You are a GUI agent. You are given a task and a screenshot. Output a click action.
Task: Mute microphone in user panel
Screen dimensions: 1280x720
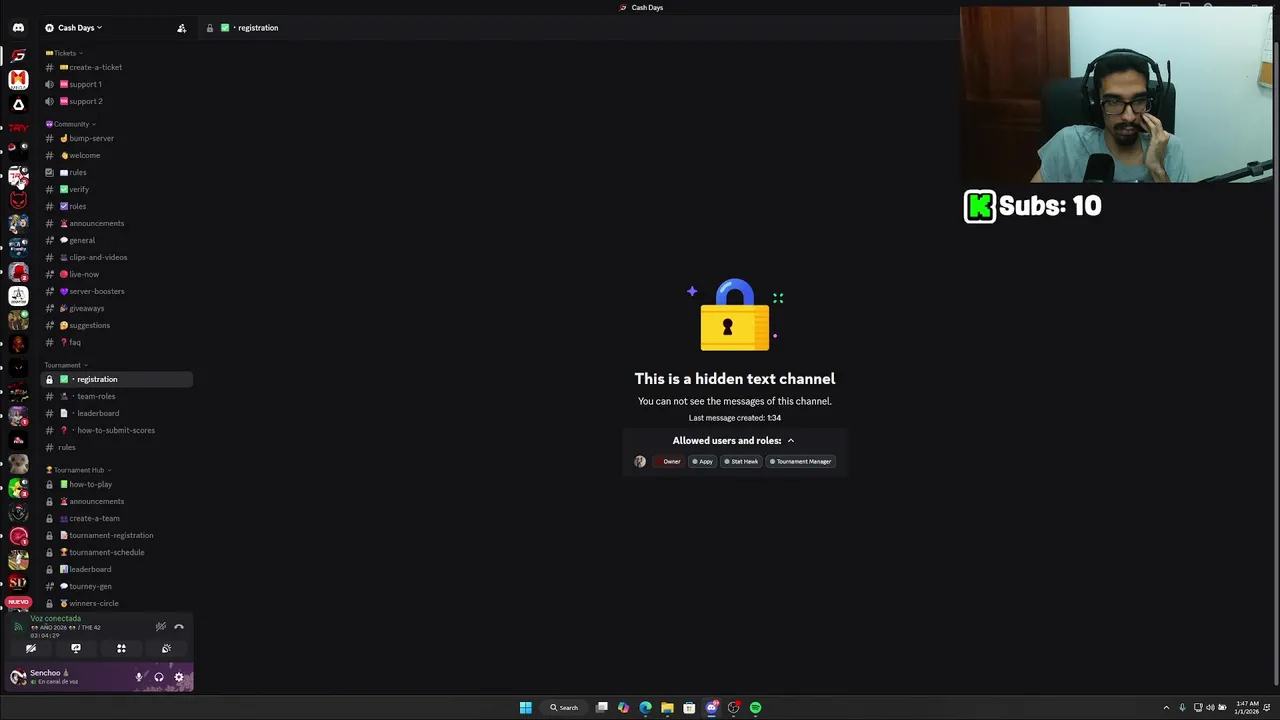point(139,677)
